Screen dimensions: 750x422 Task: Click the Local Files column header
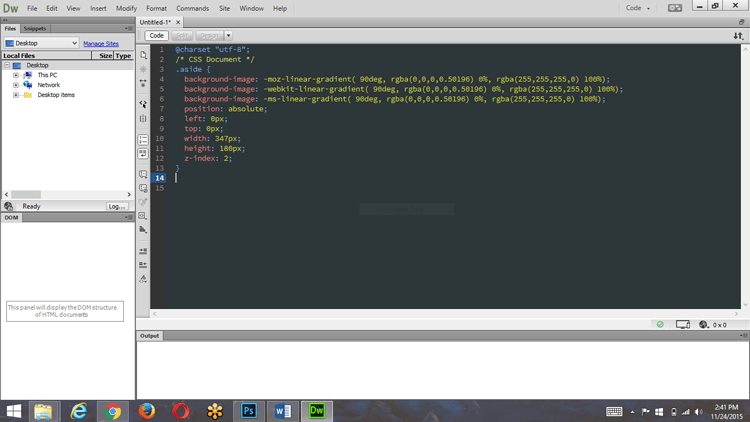coord(47,56)
